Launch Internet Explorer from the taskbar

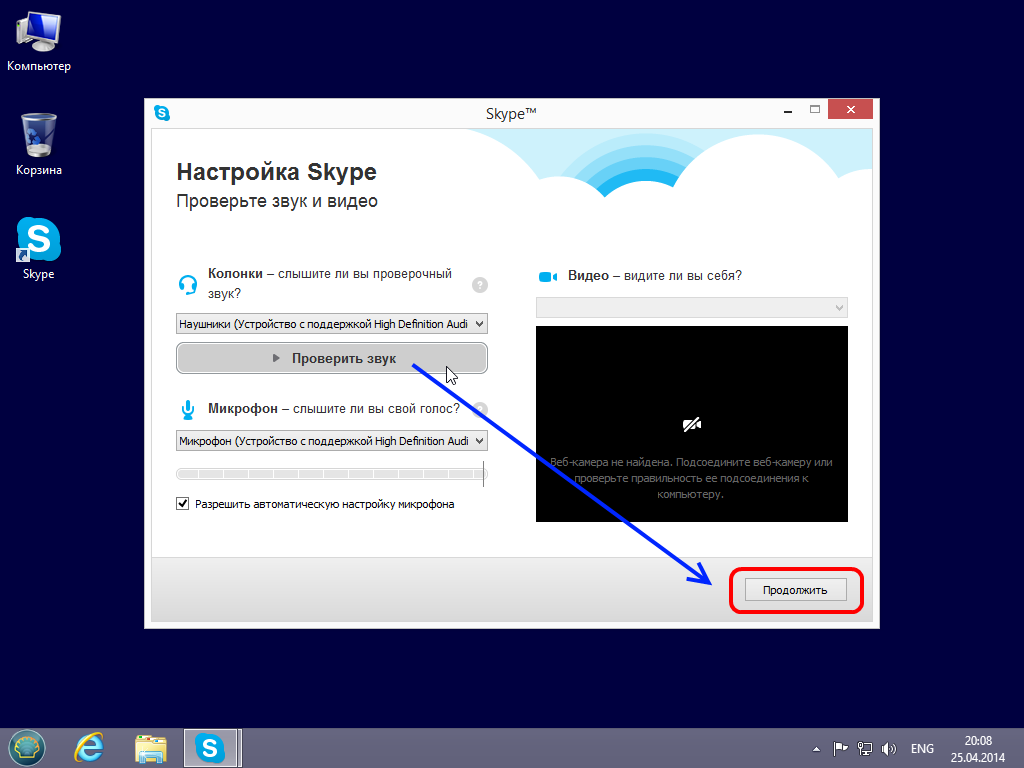pos(89,748)
